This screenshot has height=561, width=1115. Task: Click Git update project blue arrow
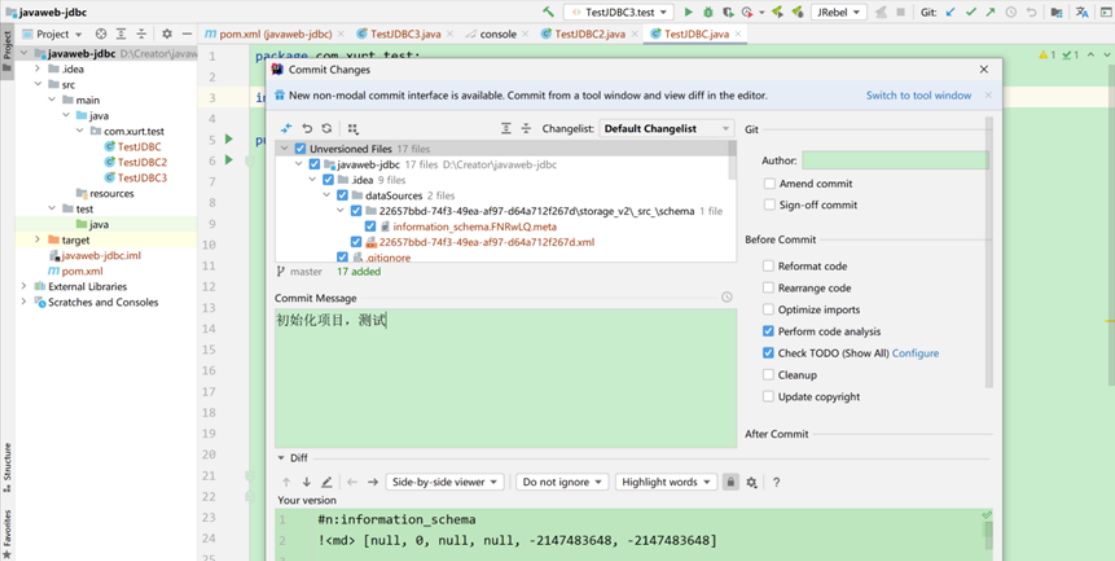(950, 12)
